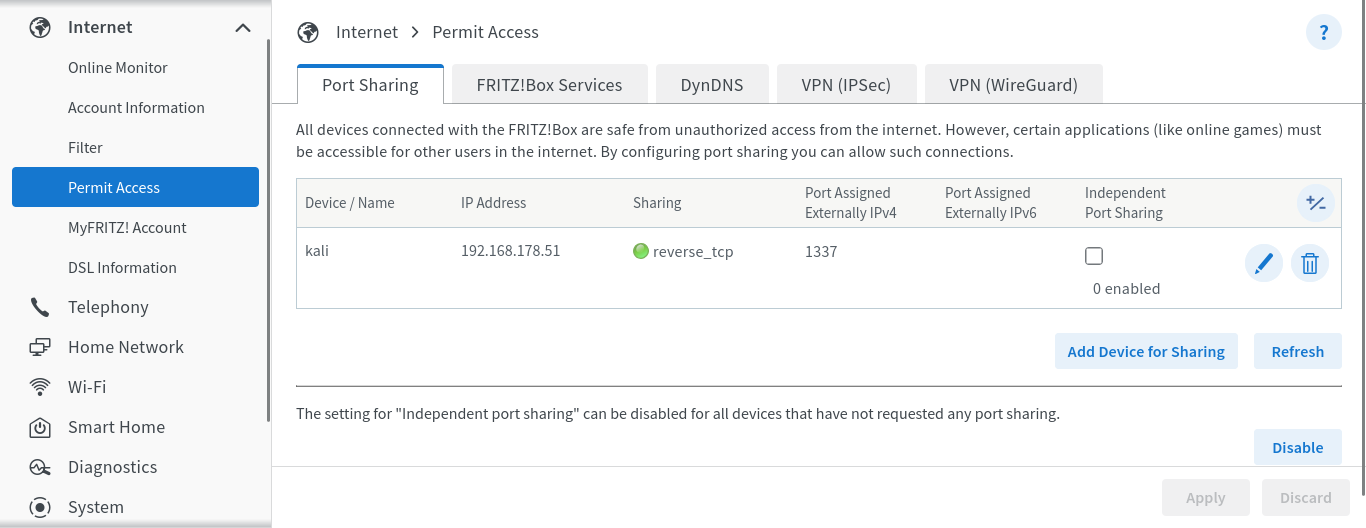This screenshot has width=1366, height=528.
Task: Toggle Independent Port Sharing checkbox for kali
Action: pos(1094,256)
